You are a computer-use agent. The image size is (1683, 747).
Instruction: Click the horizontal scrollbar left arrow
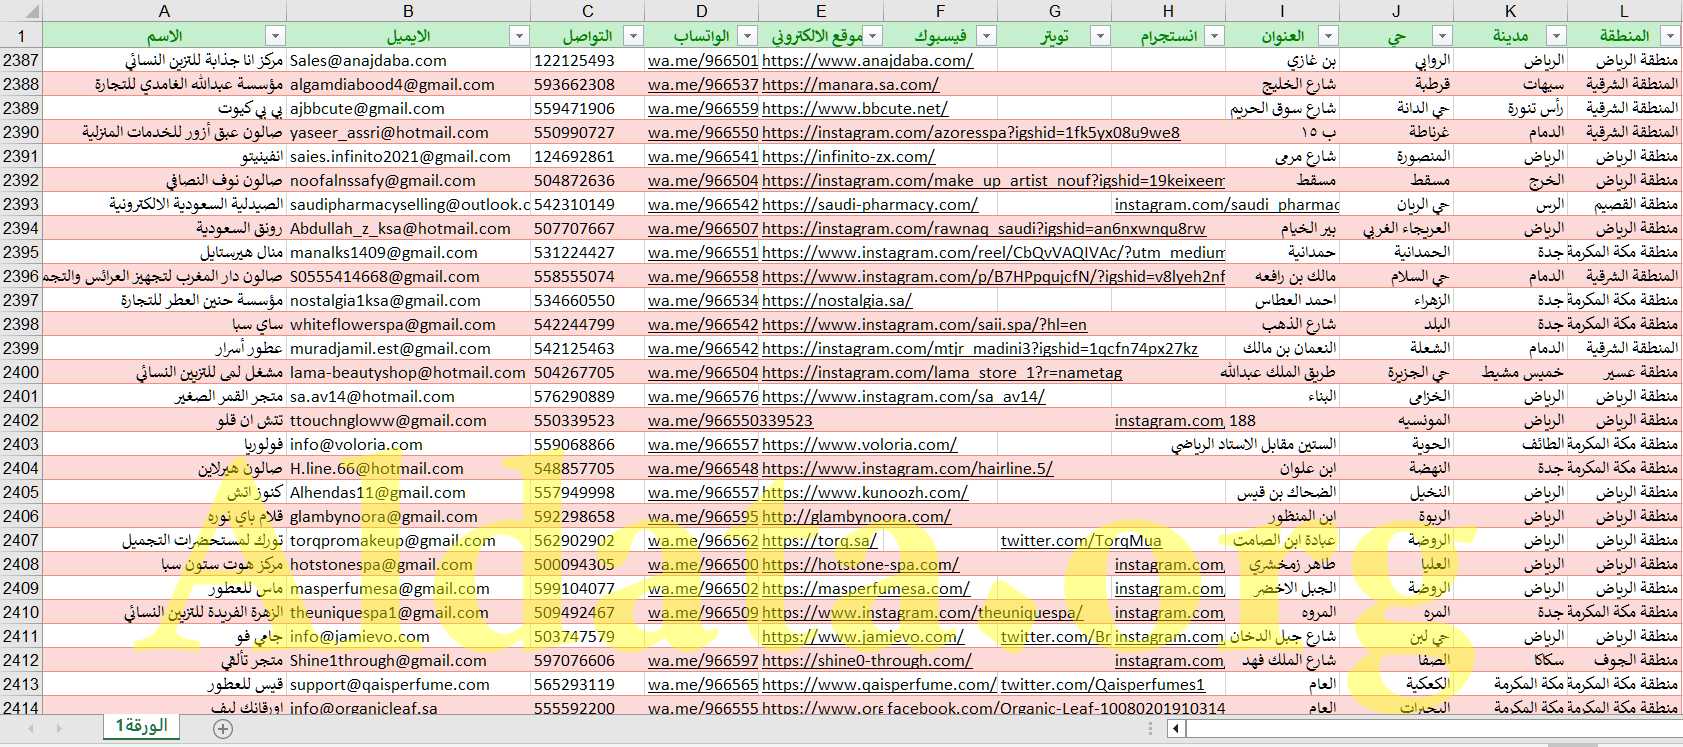(1177, 729)
